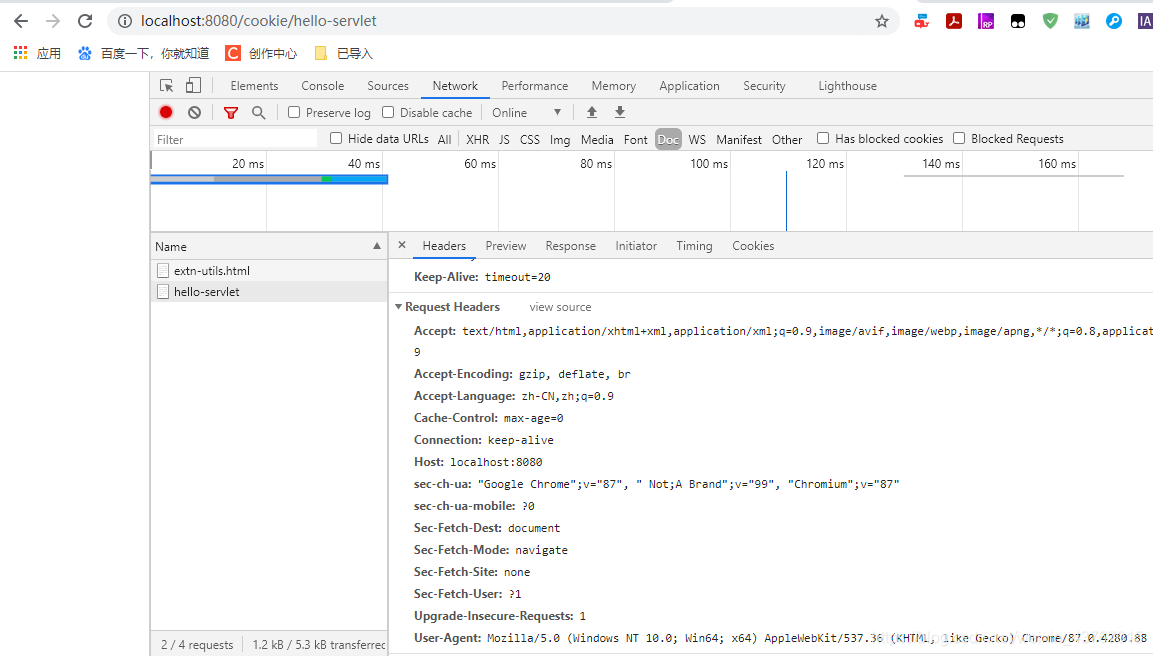Image resolution: width=1153 pixels, height=656 pixels.
Task: Close the request details pane
Action: (402, 245)
